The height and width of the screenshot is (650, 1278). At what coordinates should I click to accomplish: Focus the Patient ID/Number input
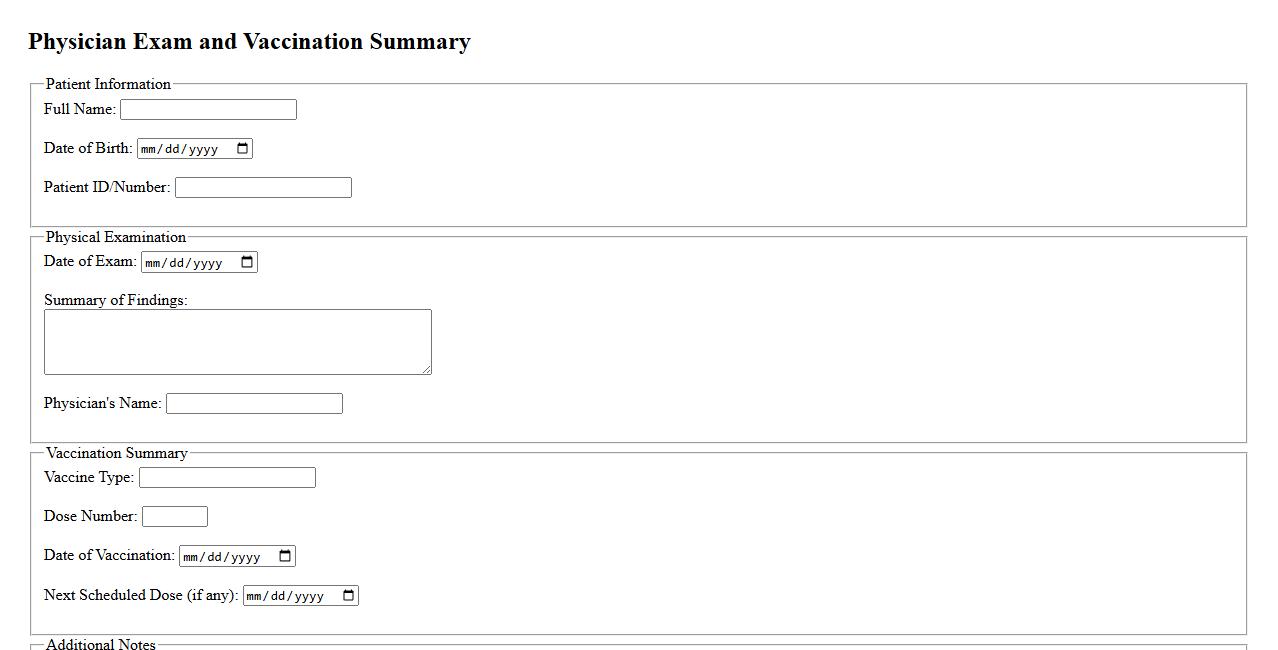(x=263, y=188)
